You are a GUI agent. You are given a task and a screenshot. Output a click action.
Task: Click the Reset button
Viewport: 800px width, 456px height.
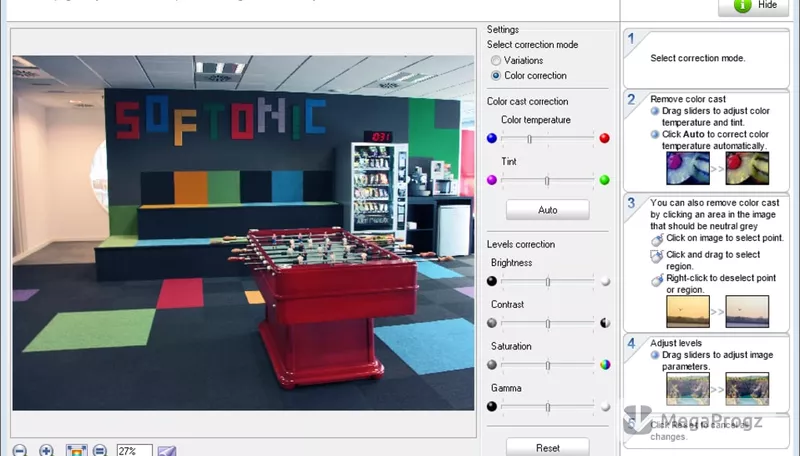[547, 447]
